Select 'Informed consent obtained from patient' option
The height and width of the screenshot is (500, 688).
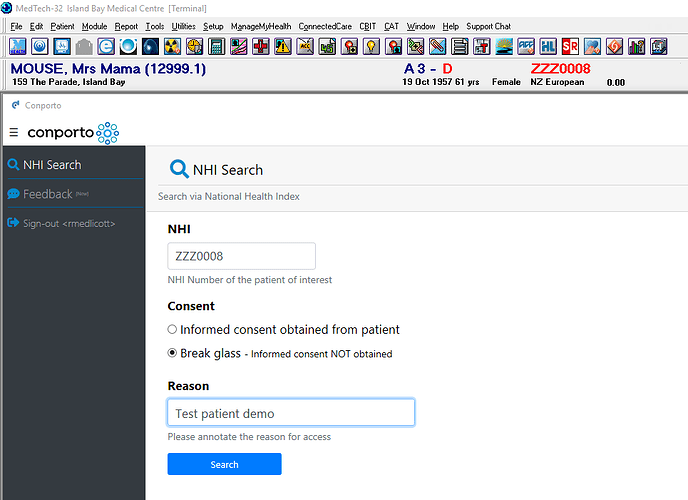tap(172, 329)
